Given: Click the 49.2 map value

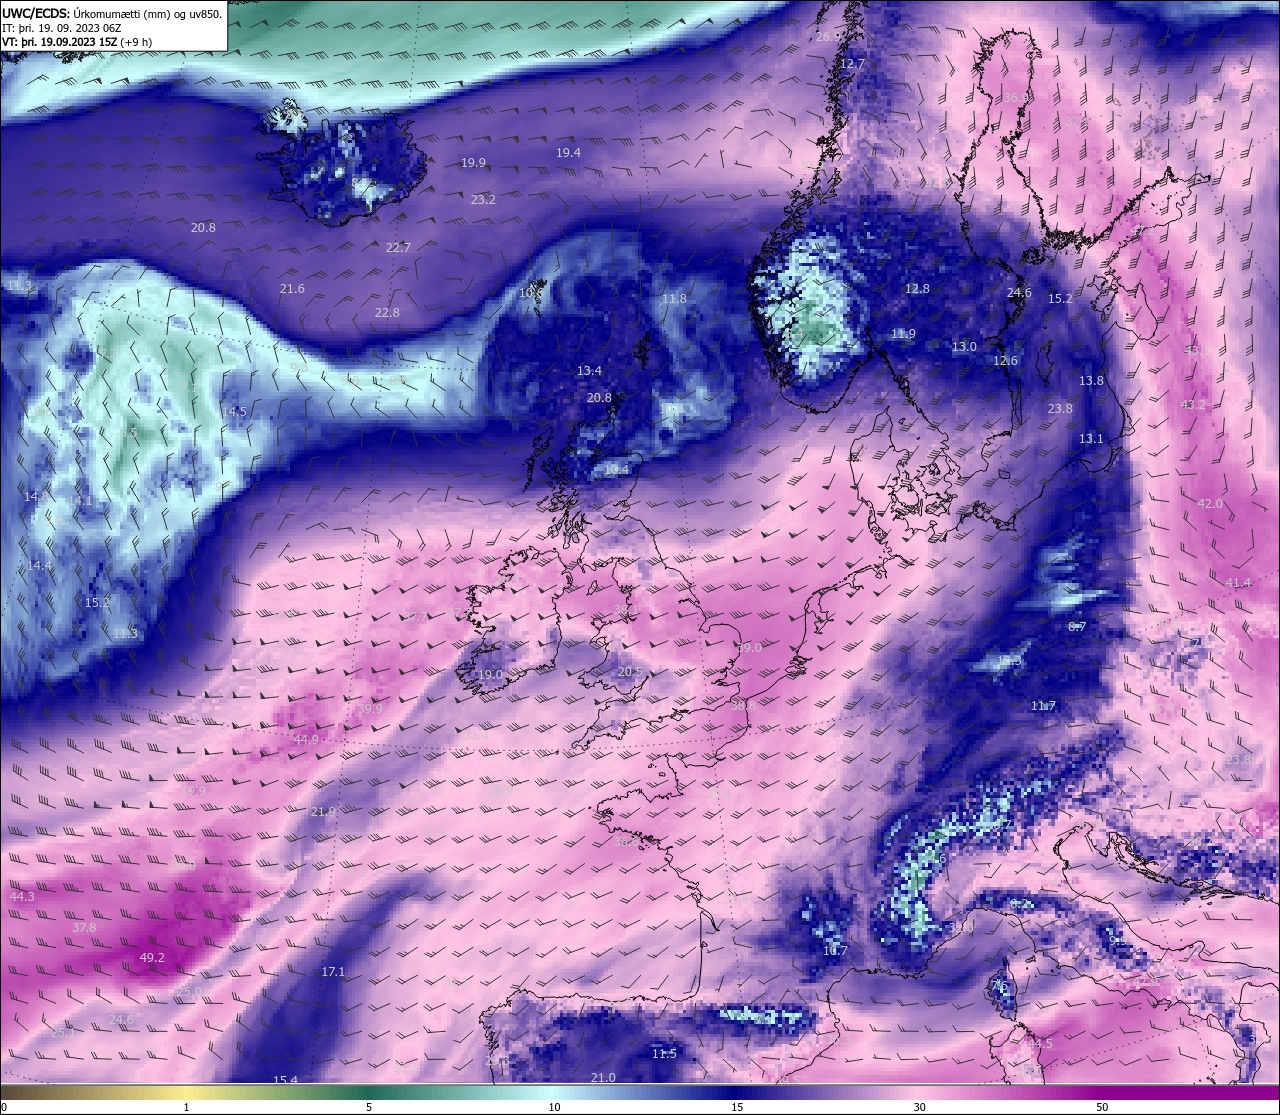Looking at the screenshot, I should (152, 957).
